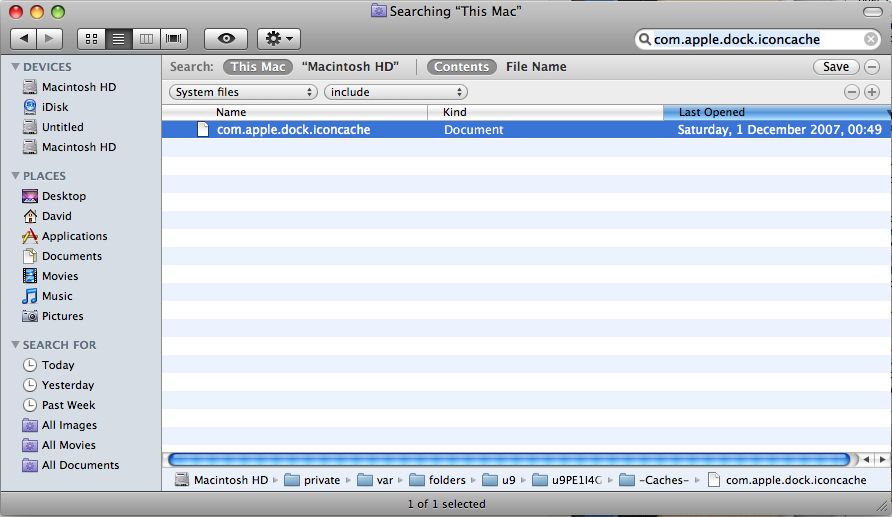Remove the System files criteria row
This screenshot has width=892, height=517.
(x=851, y=92)
